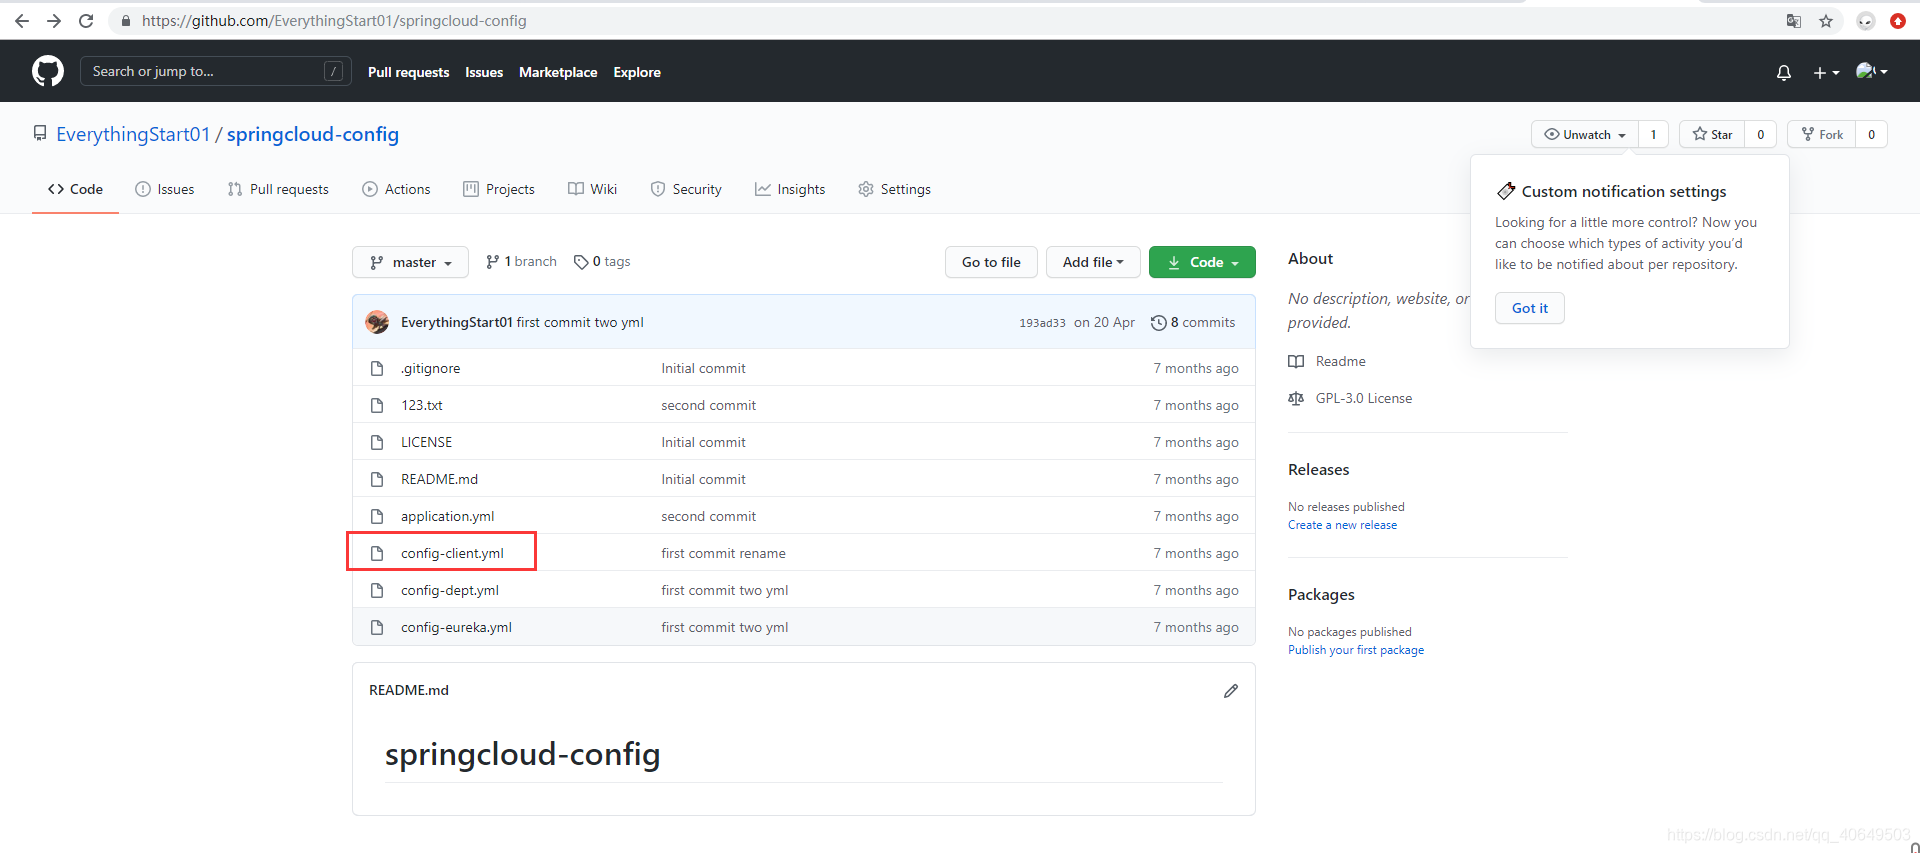Open the 0 tags link
This screenshot has width=1920, height=853.
[x=602, y=261]
